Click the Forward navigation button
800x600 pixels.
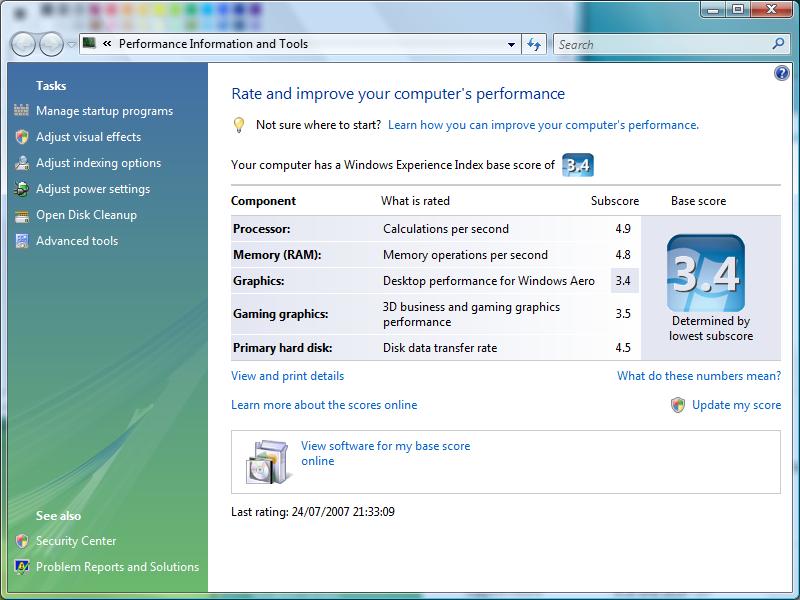click(x=51, y=44)
